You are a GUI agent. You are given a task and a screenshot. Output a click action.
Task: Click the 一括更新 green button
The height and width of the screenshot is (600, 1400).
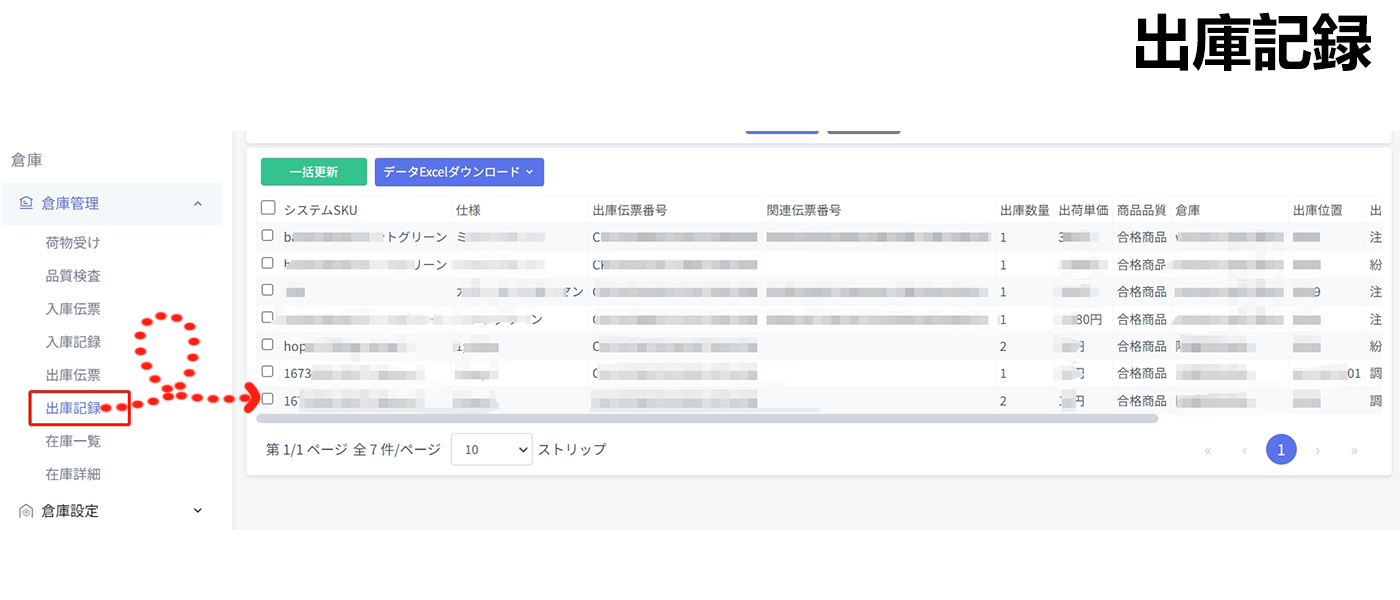click(x=314, y=172)
